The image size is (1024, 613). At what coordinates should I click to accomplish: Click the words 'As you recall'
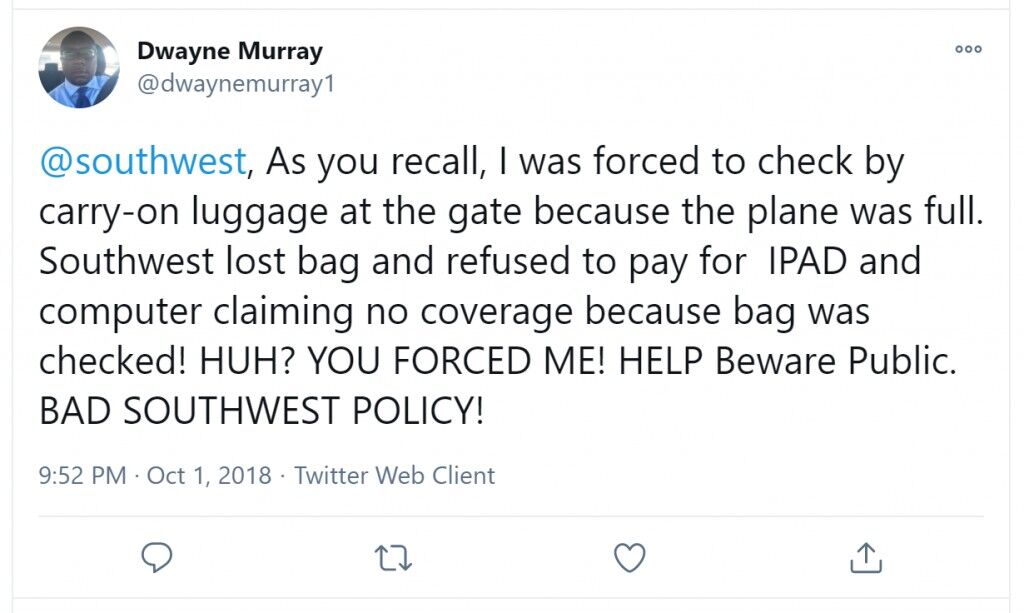372,162
